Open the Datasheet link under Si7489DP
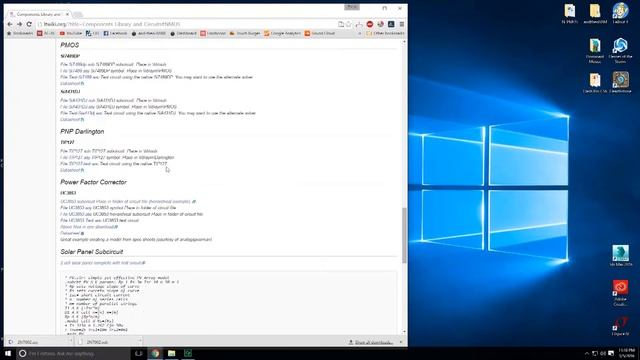Screen dimensions: 640x360 click(72, 83)
